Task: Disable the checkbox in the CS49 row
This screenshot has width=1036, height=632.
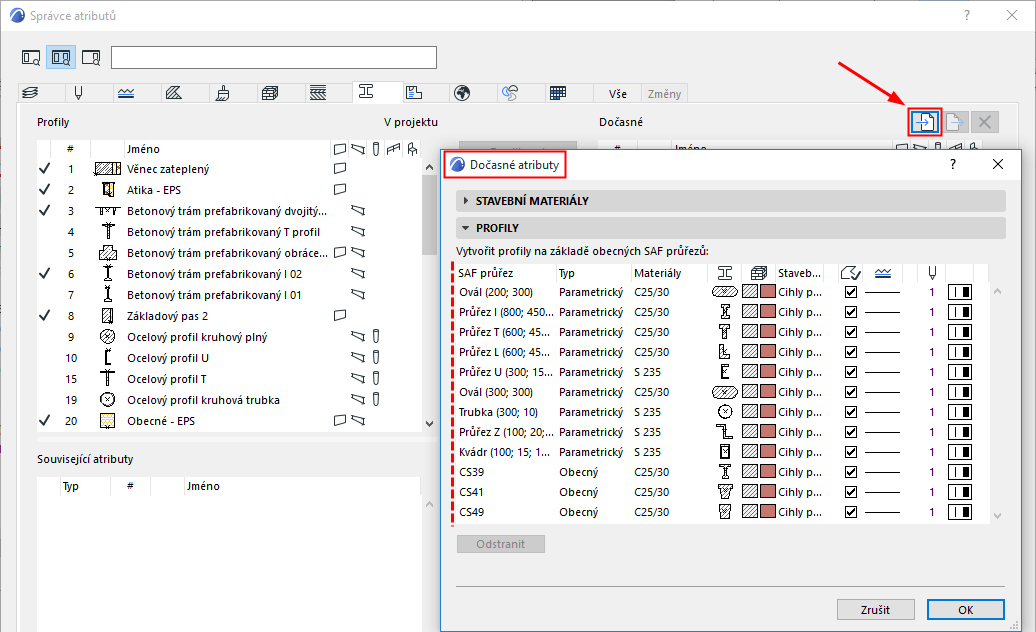Action: [851, 512]
